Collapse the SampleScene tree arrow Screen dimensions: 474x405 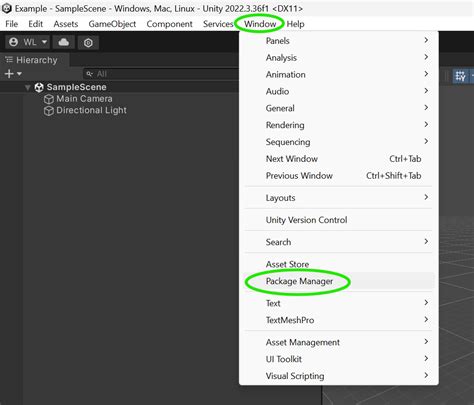click(28, 87)
